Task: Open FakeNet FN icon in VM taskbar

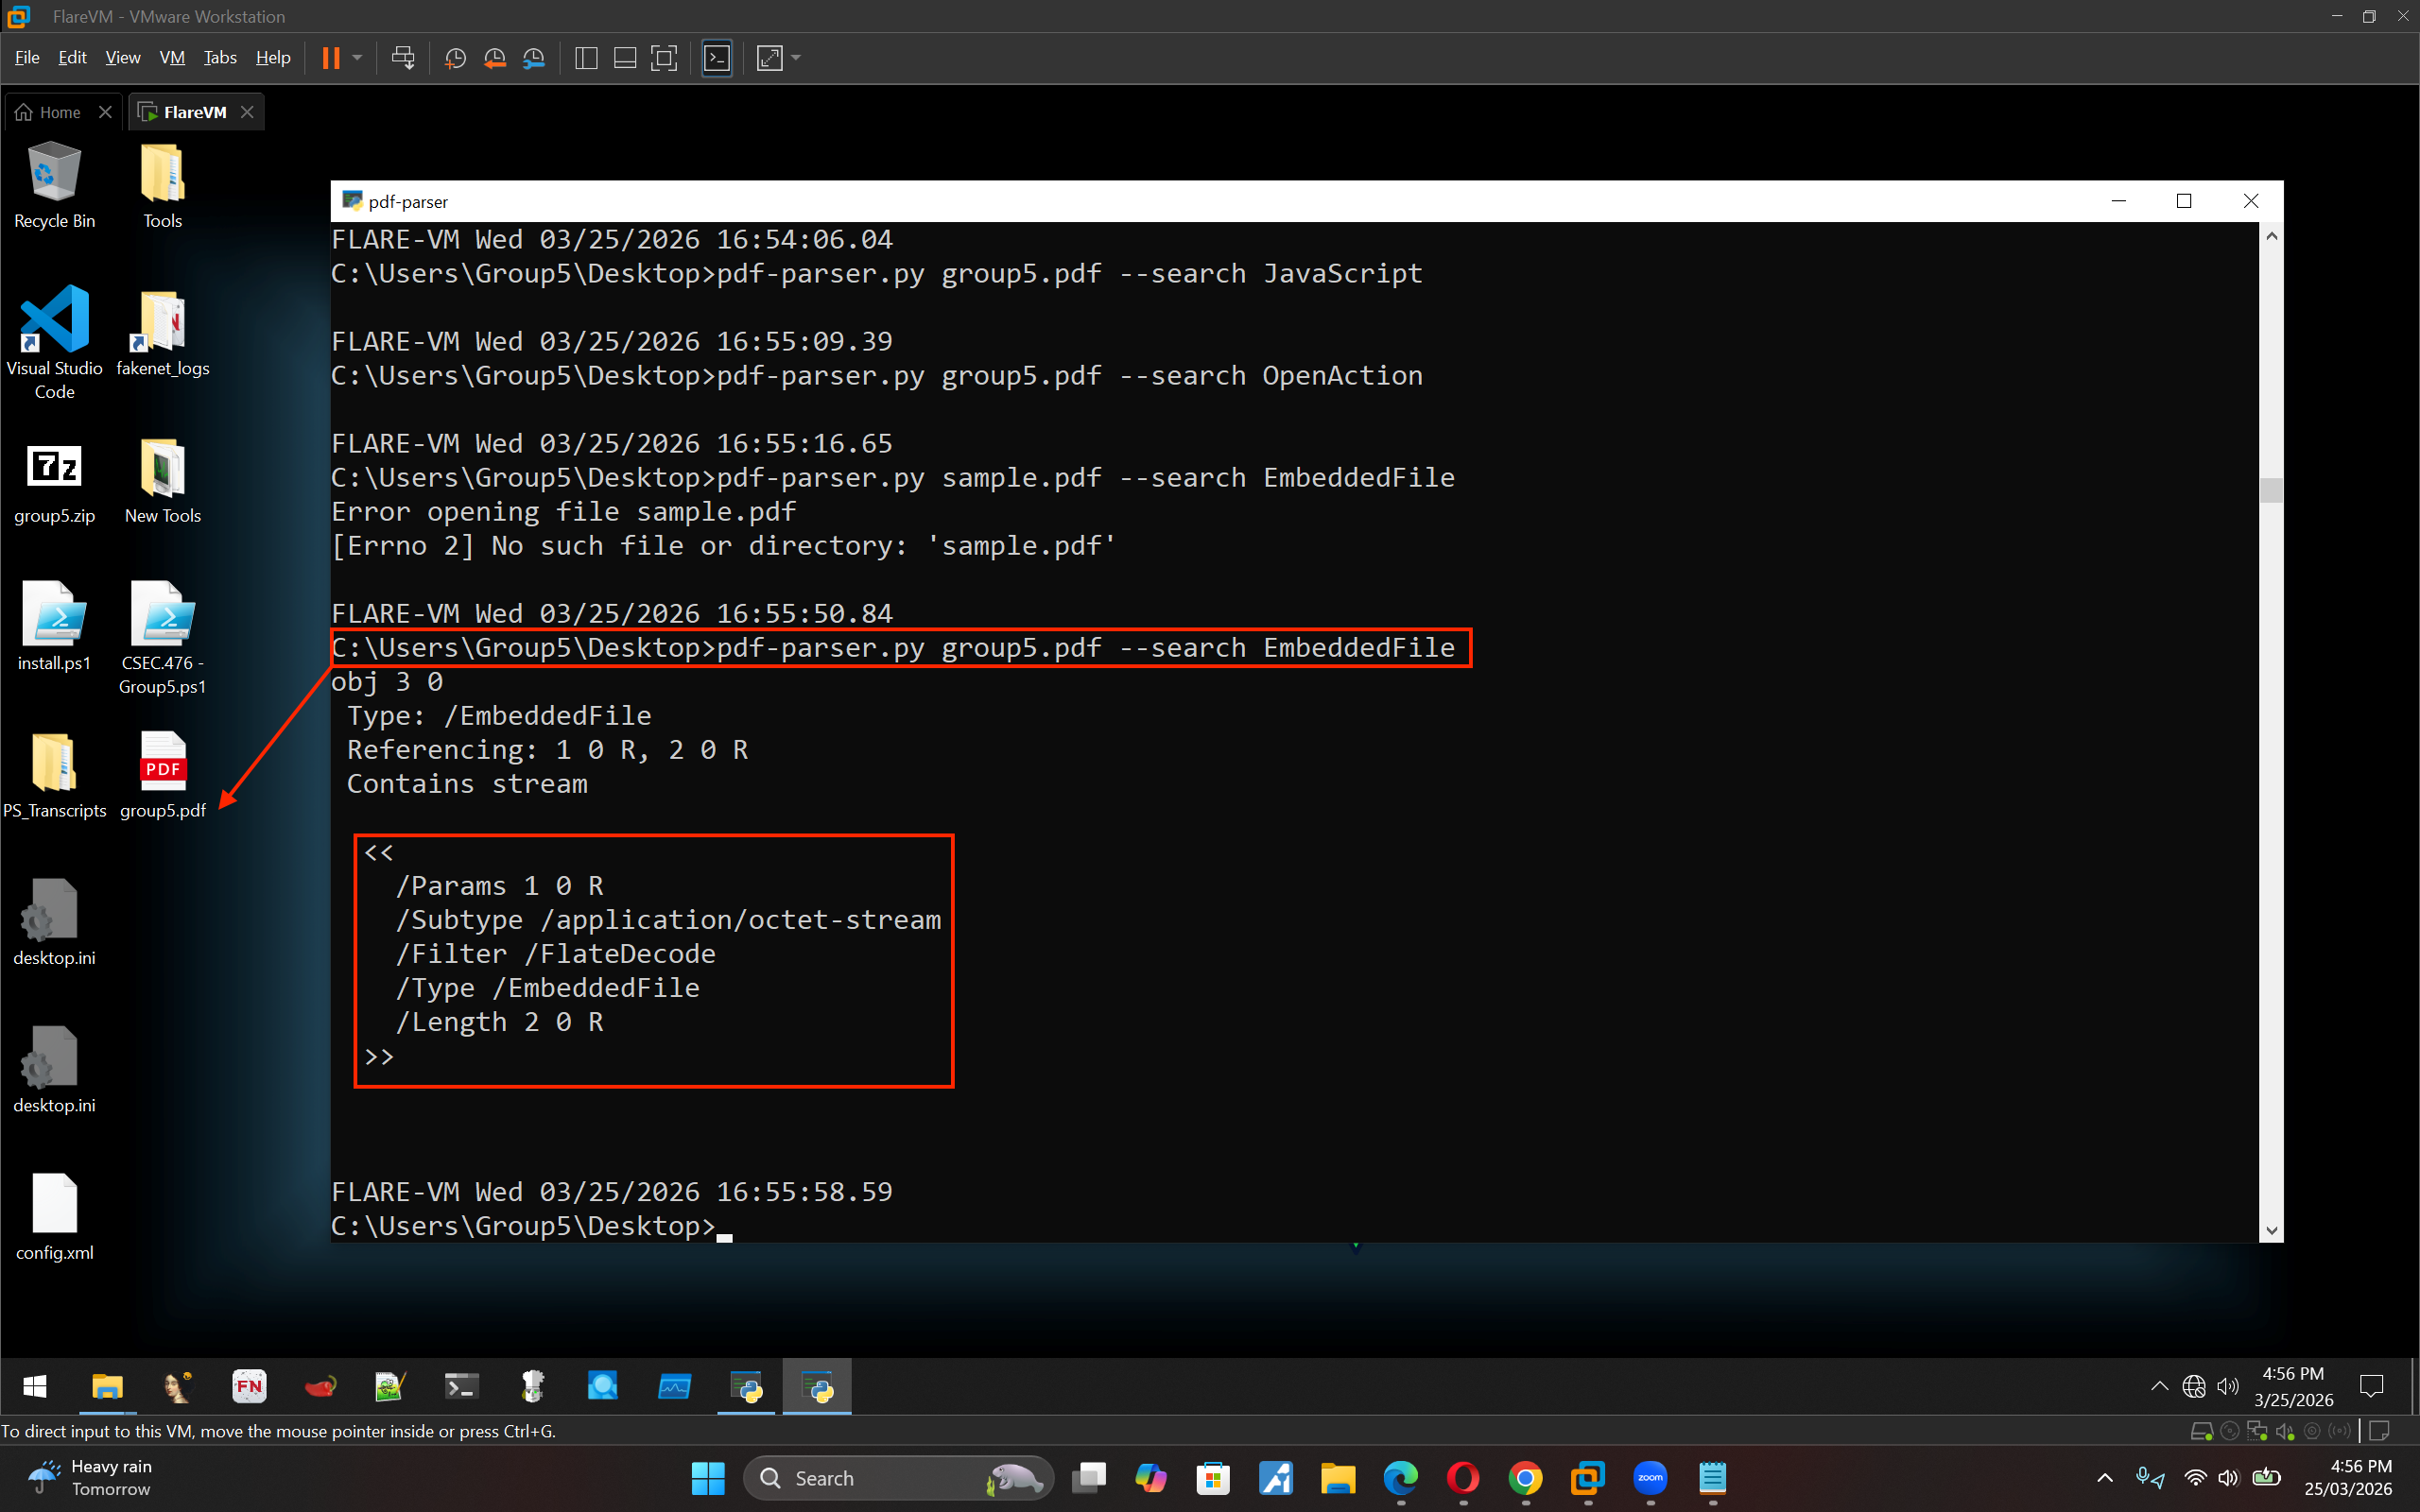Action: [249, 1386]
